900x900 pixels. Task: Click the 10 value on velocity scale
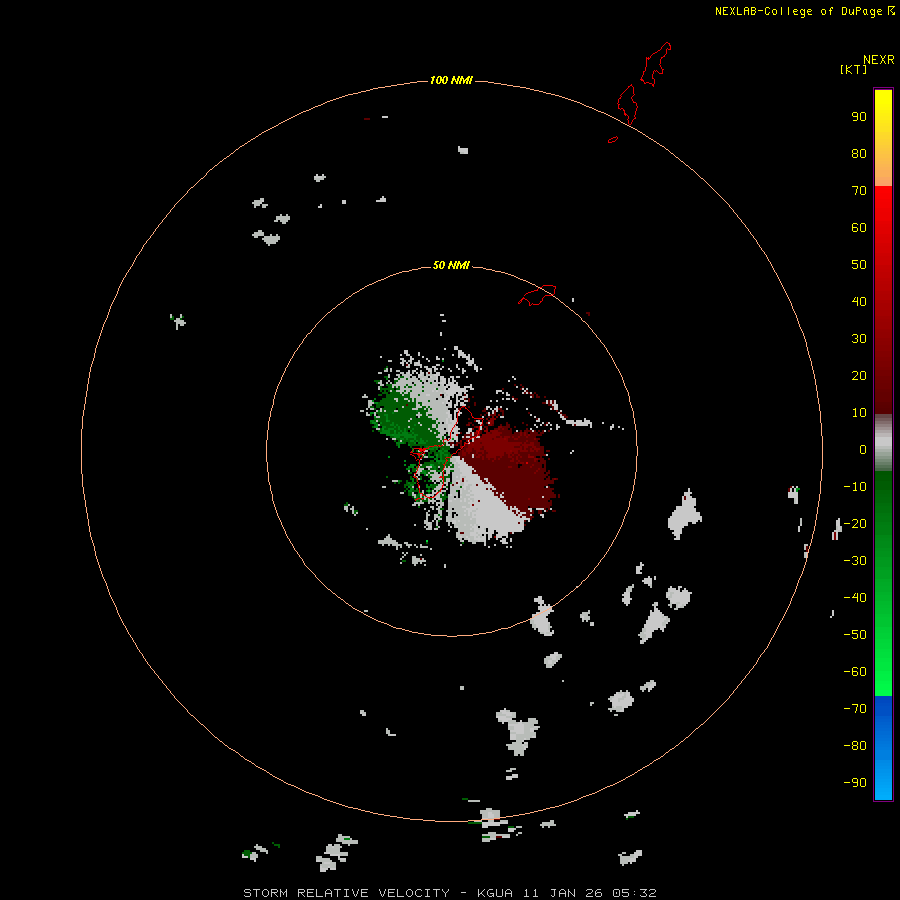pyautogui.click(x=859, y=413)
